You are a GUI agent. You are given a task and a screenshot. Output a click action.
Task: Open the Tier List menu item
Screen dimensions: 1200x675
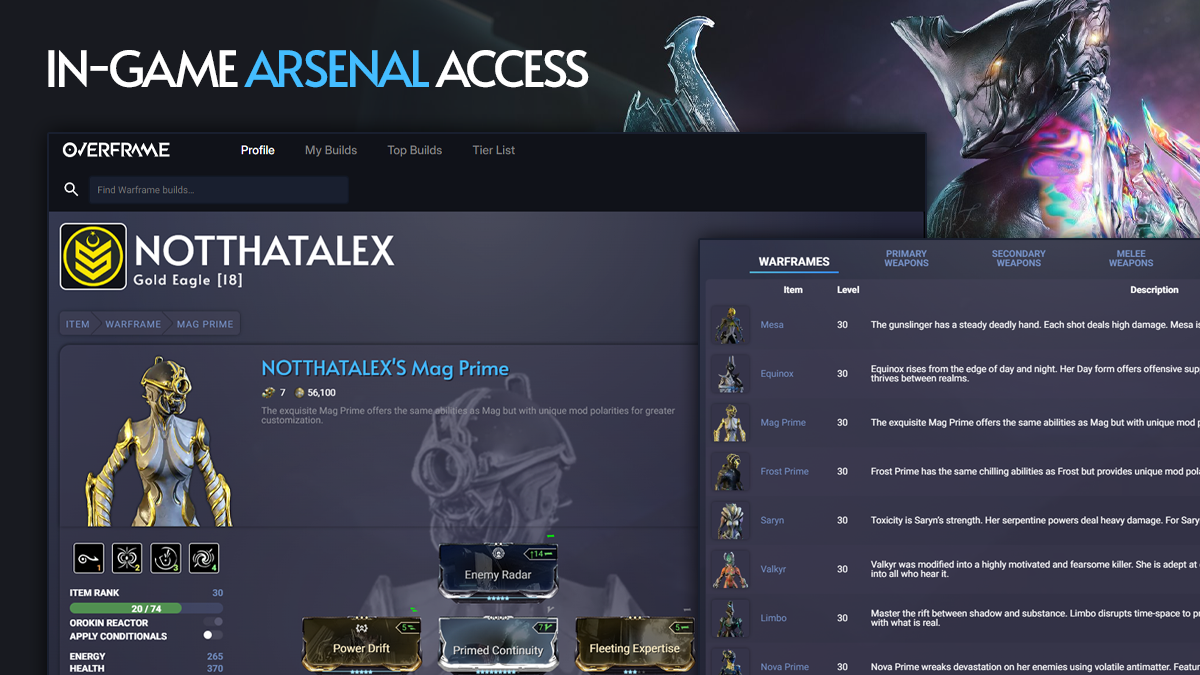click(494, 150)
